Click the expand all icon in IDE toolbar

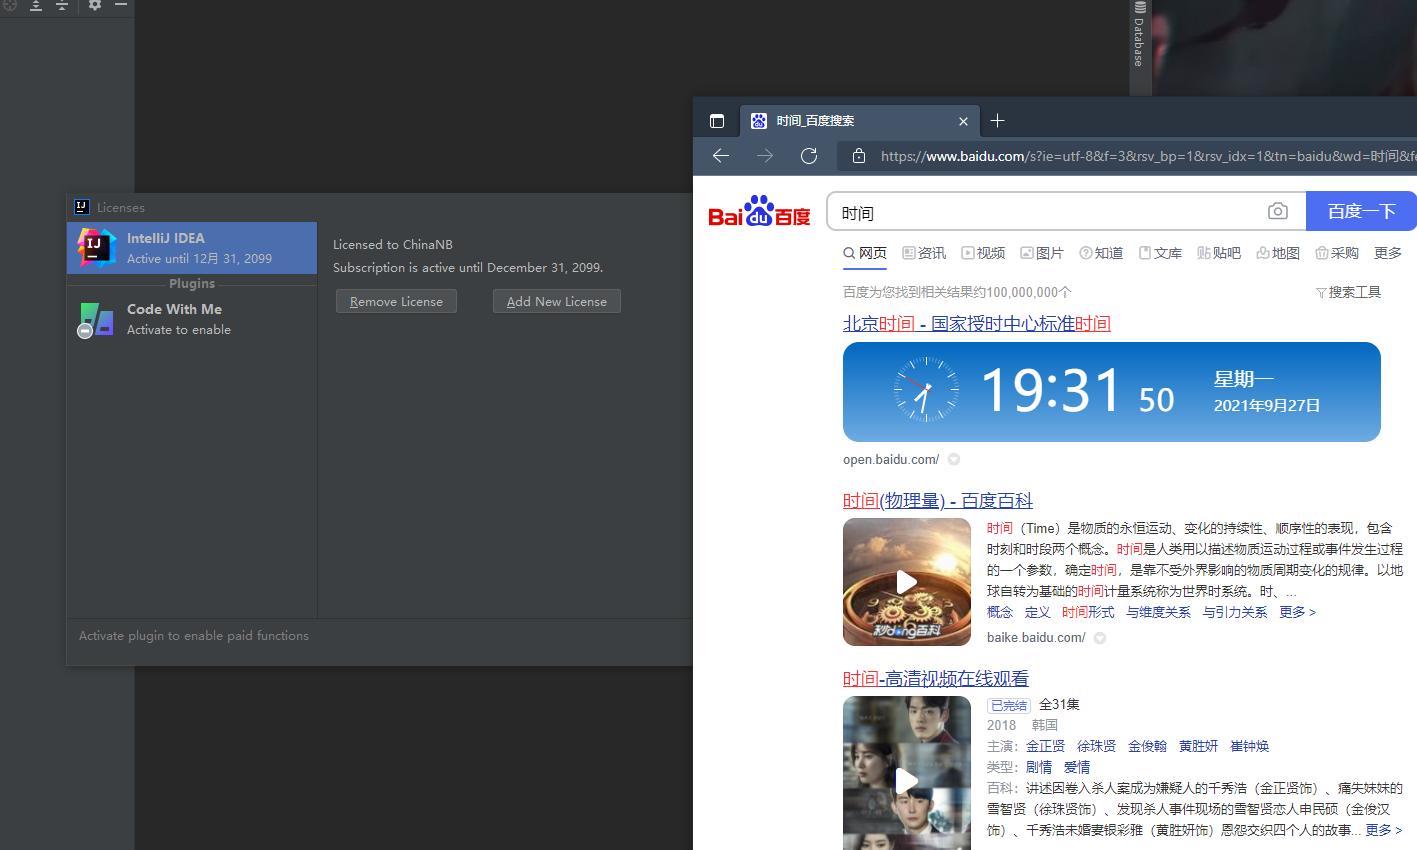point(36,5)
